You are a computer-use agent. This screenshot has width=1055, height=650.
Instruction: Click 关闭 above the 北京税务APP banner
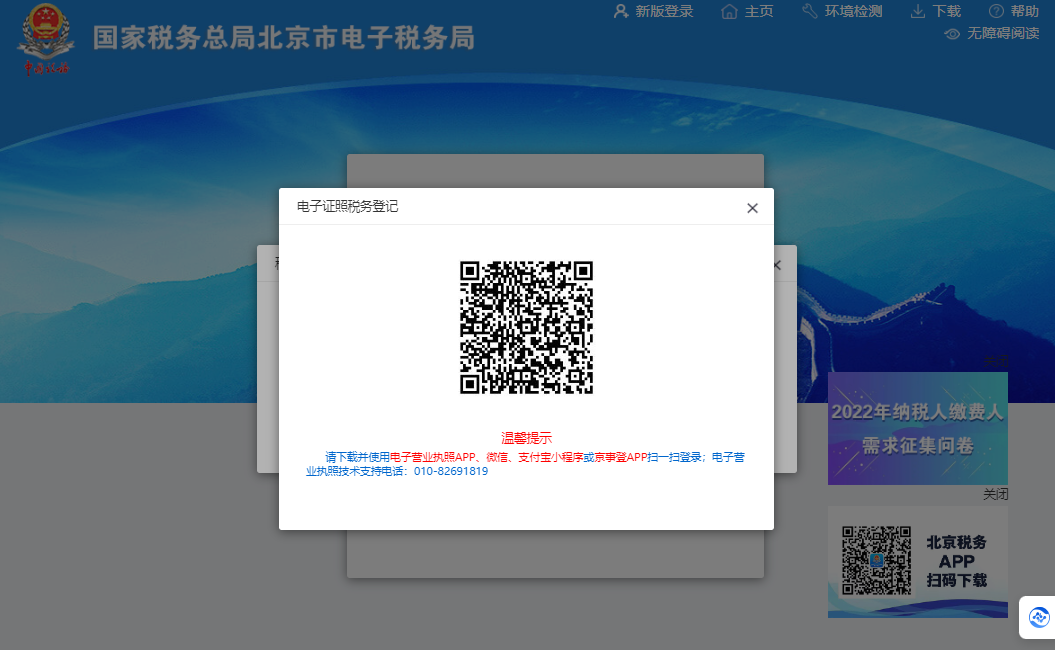click(995, 495)
